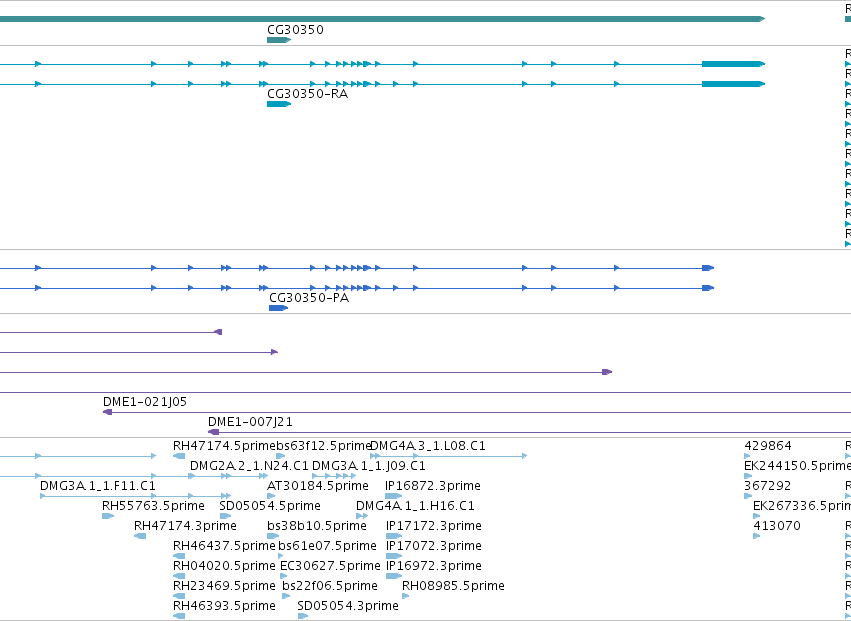851x621 pixels.
Task: Click the EK244150.5prime EST label
Action: coord(797,466)
